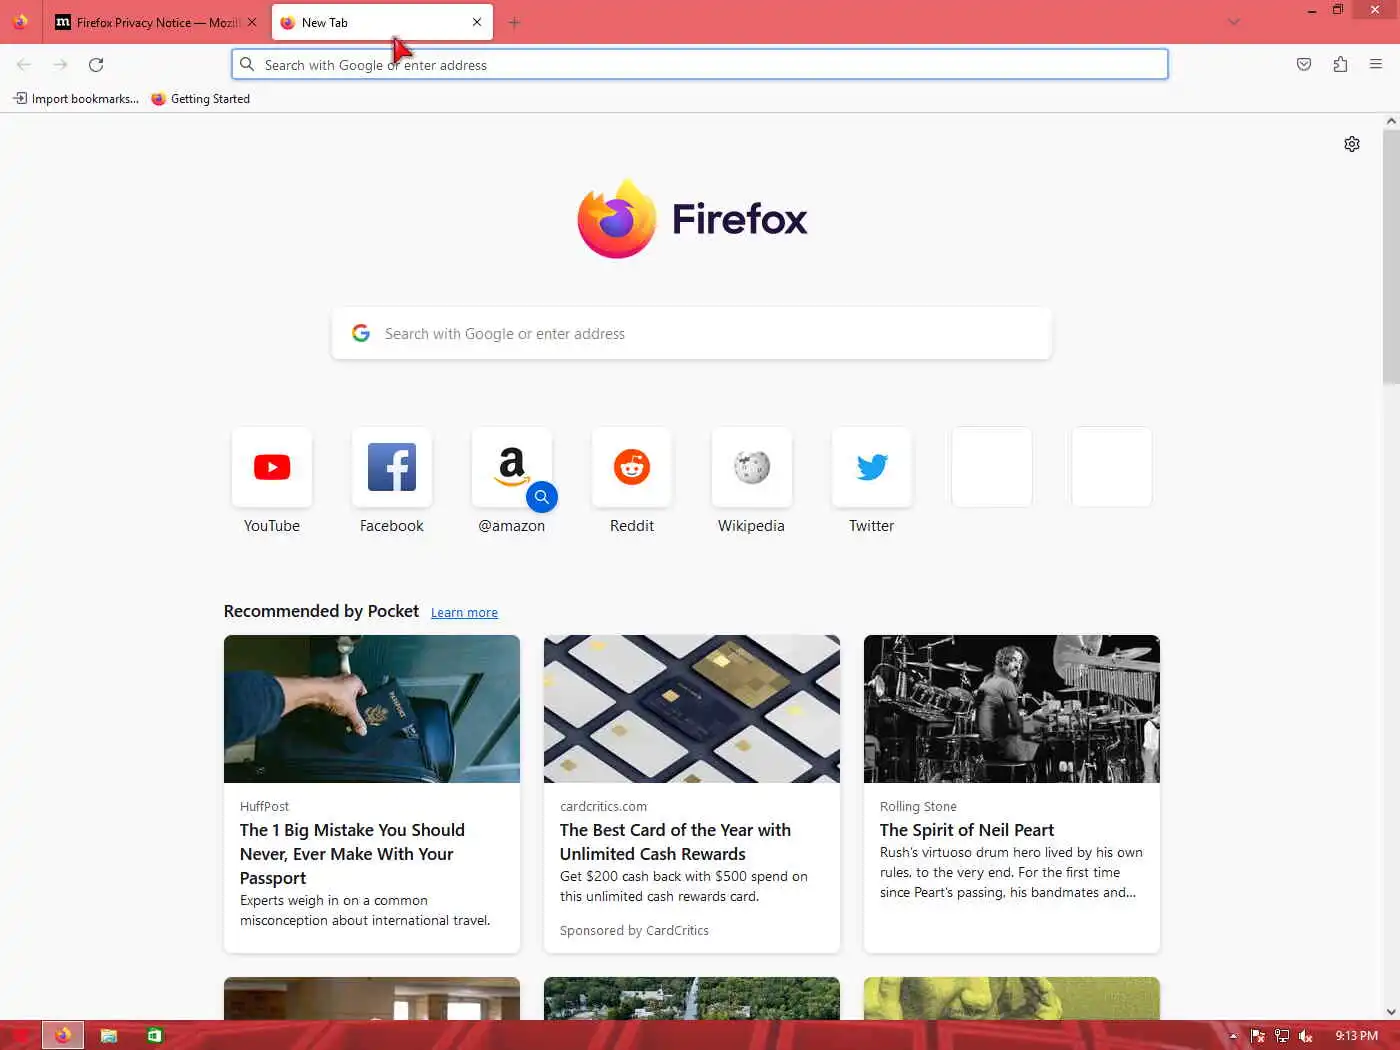Click Pocket Learn more link
The image size is (1400, 1050).
tap(464, 613)
